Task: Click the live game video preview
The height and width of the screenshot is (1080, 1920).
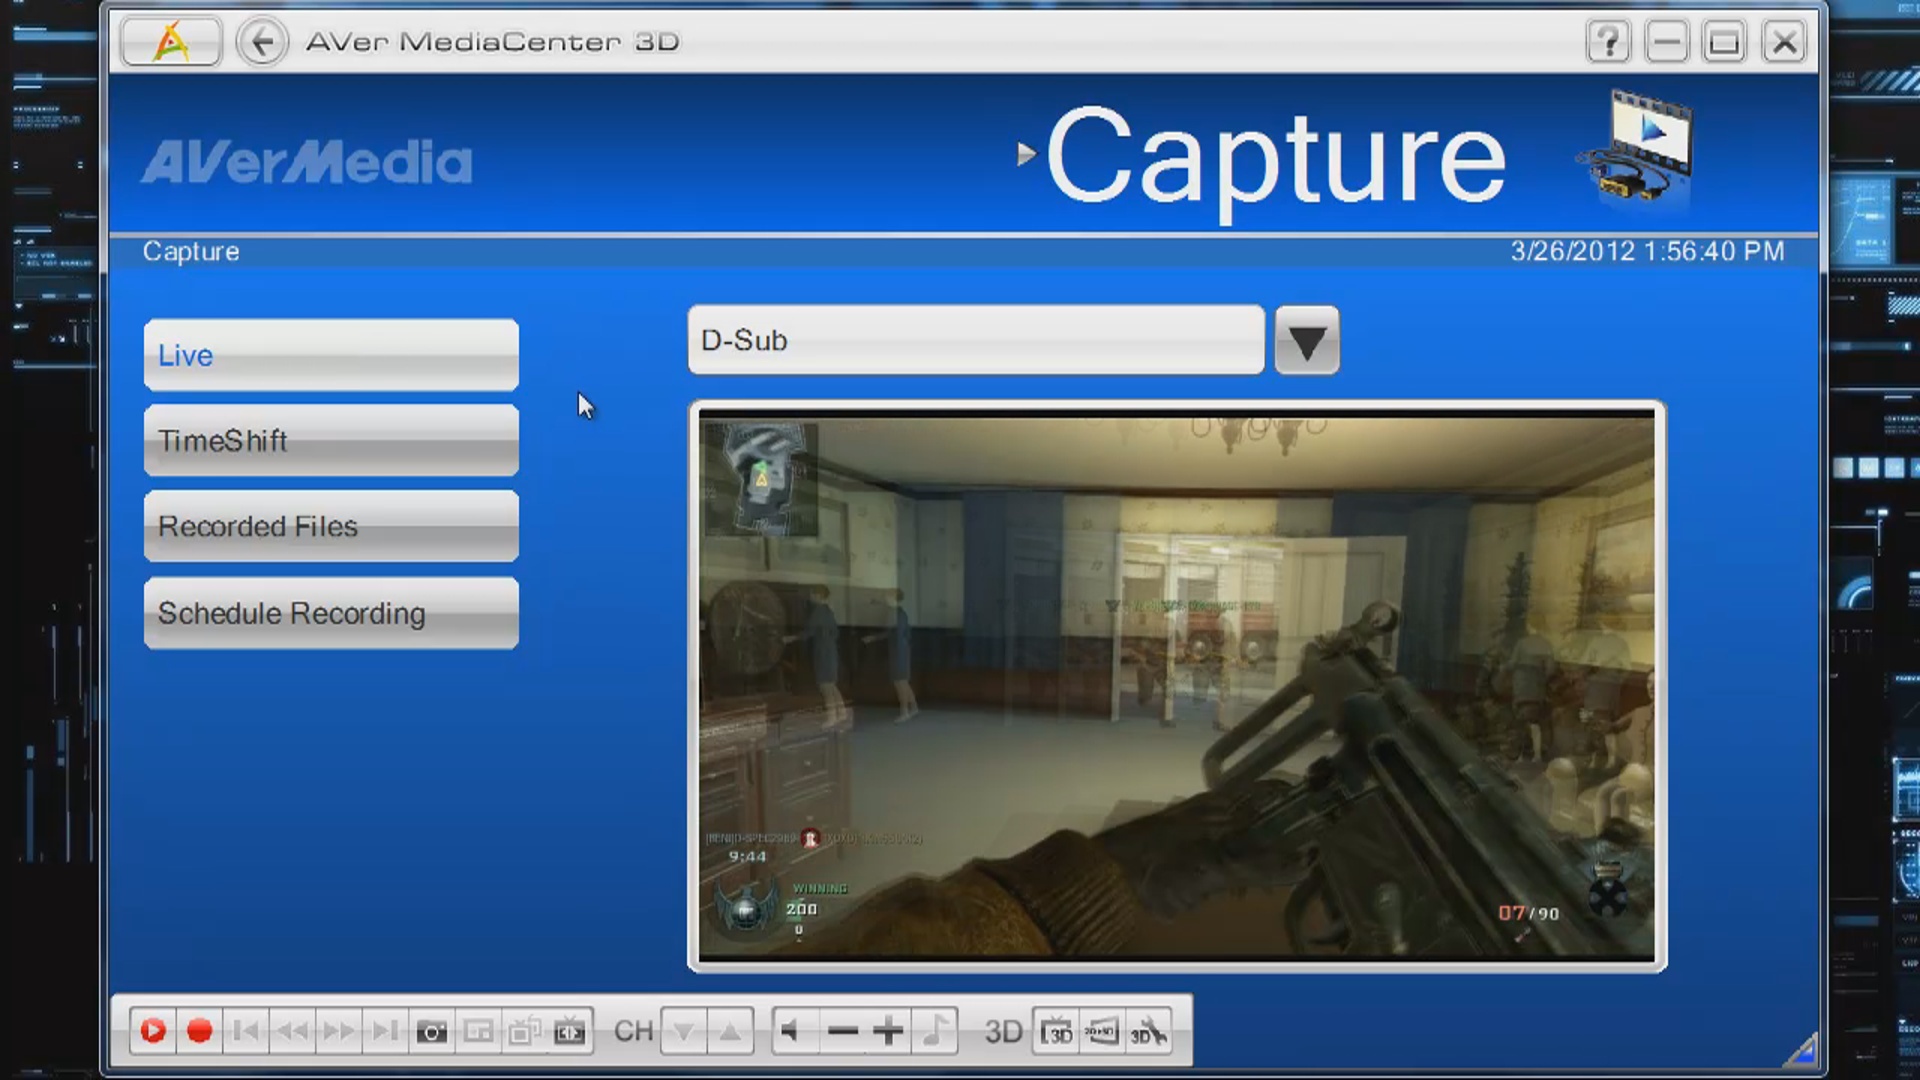Action: tap(1177, 686)
